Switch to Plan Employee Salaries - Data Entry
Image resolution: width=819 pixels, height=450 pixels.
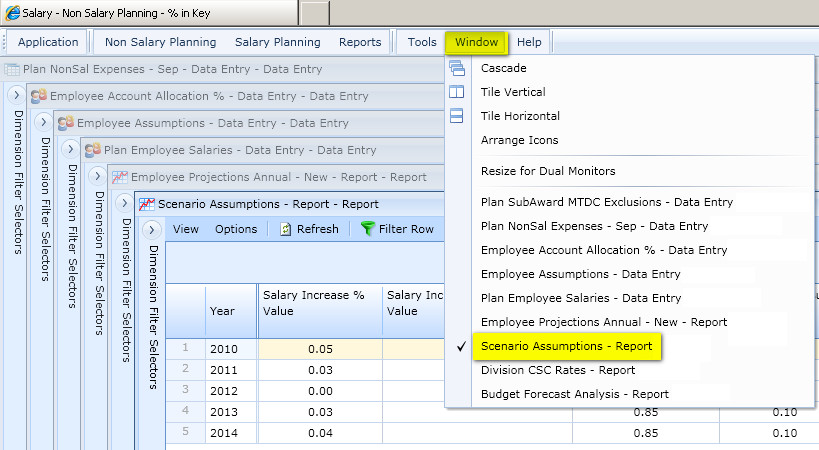click(581, 298)
